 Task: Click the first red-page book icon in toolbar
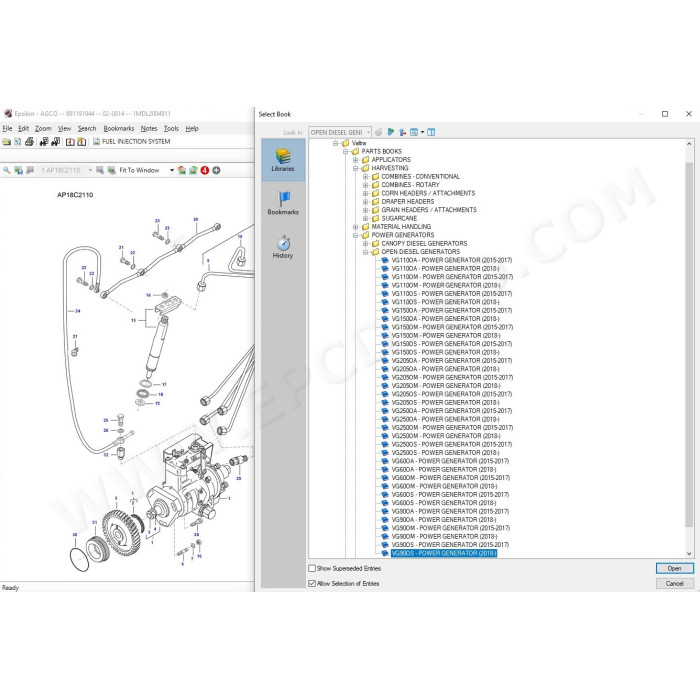(x=70, y=142)
